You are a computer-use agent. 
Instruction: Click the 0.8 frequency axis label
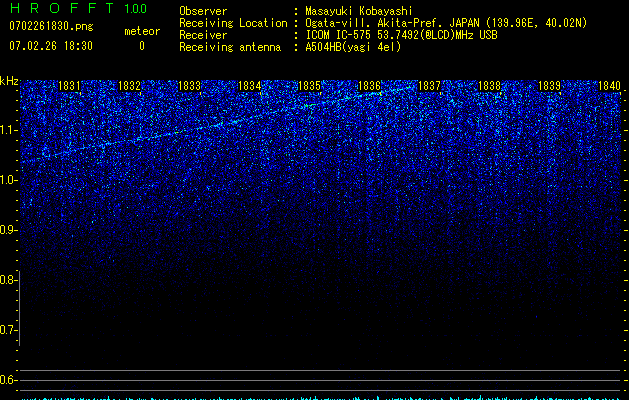(x=9, y=280)
